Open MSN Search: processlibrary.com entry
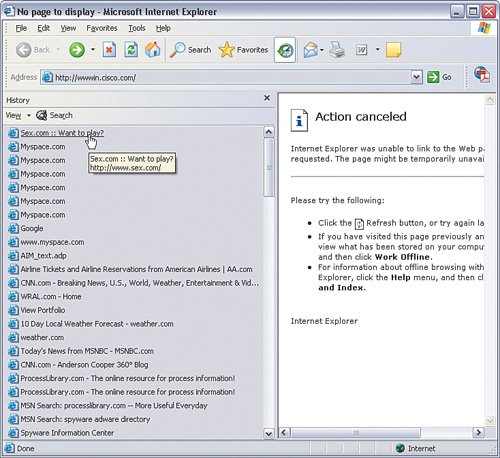 114,405
